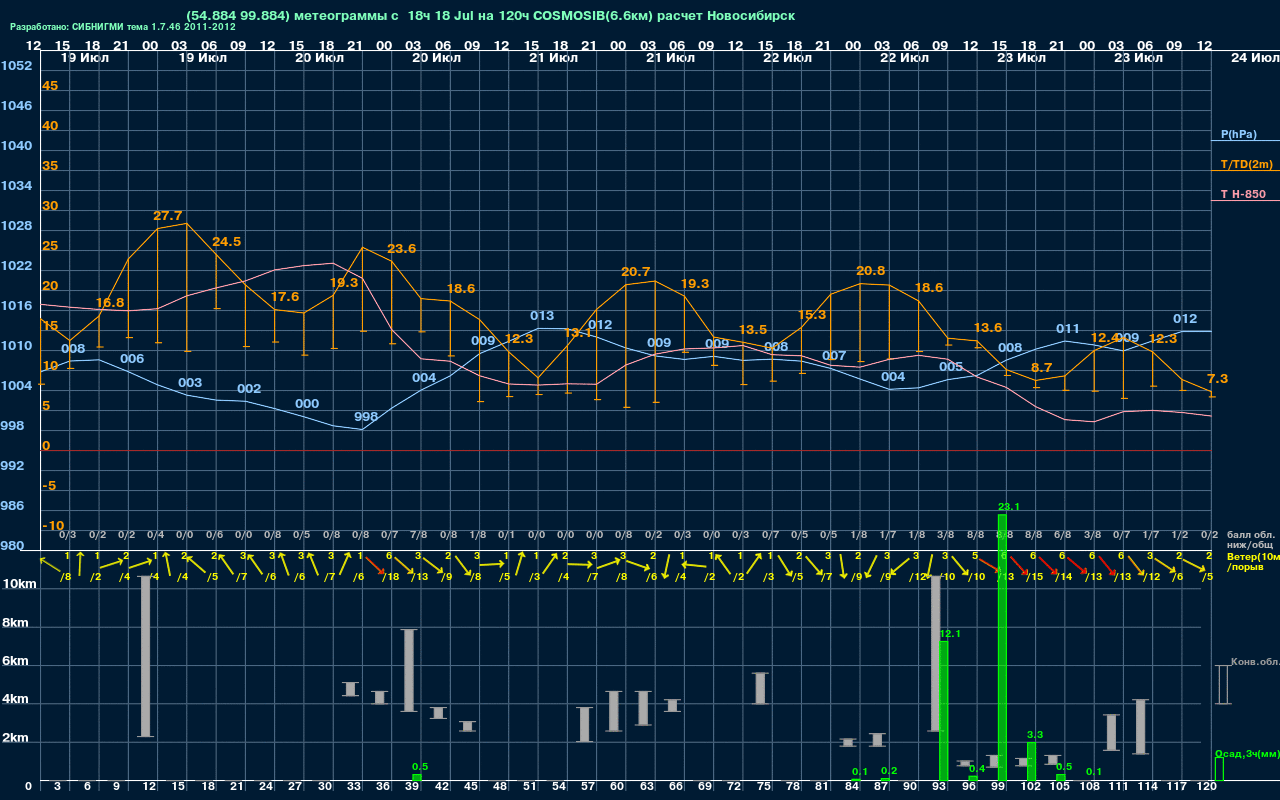Click the 0.4 precipitation amount label

point(977,769)
